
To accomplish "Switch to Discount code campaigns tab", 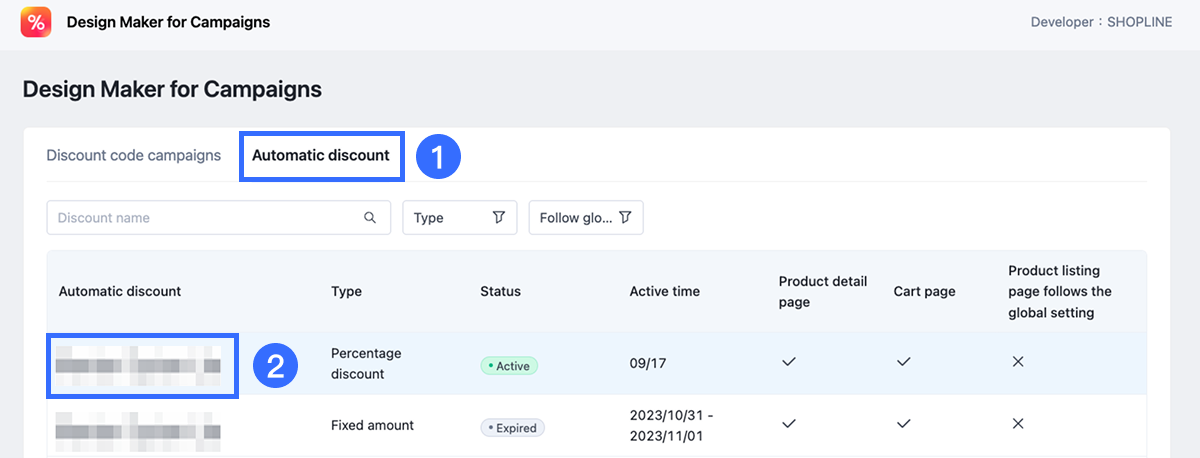I will [x=134, y=156].
